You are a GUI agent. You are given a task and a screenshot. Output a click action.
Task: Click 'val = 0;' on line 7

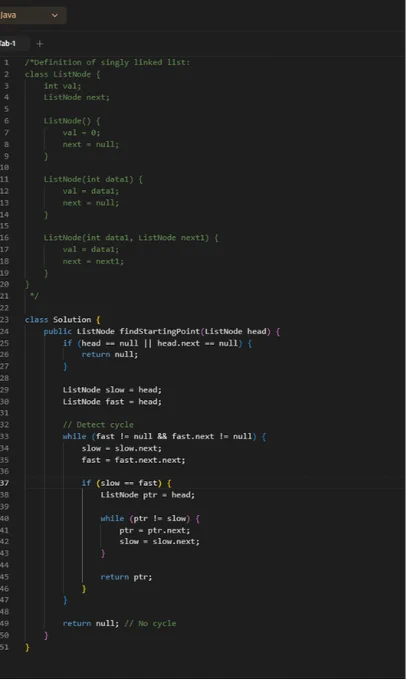81,133
